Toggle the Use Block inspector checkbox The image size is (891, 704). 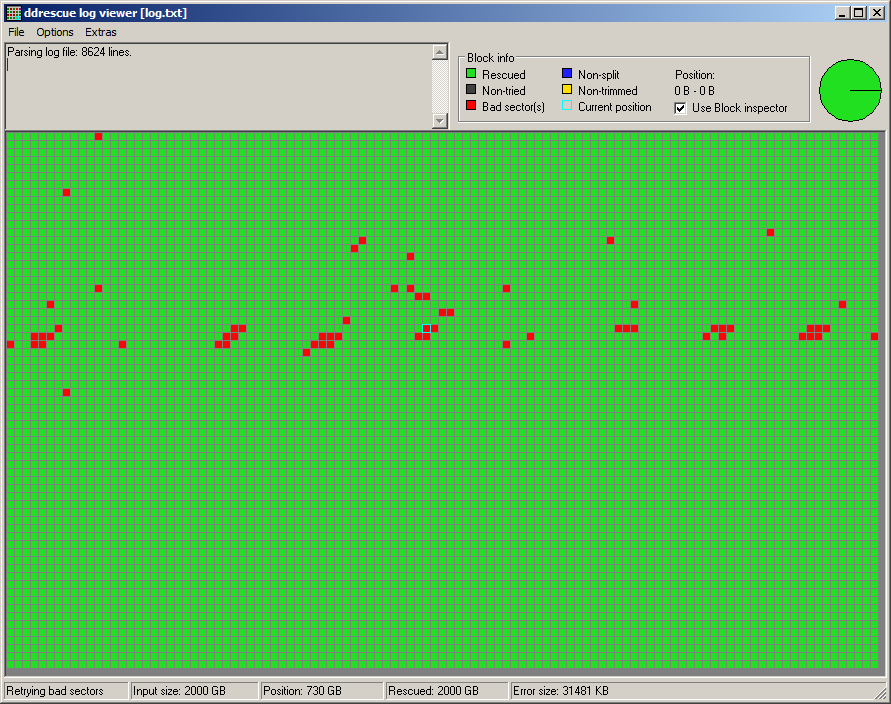(x=681, y=108)
